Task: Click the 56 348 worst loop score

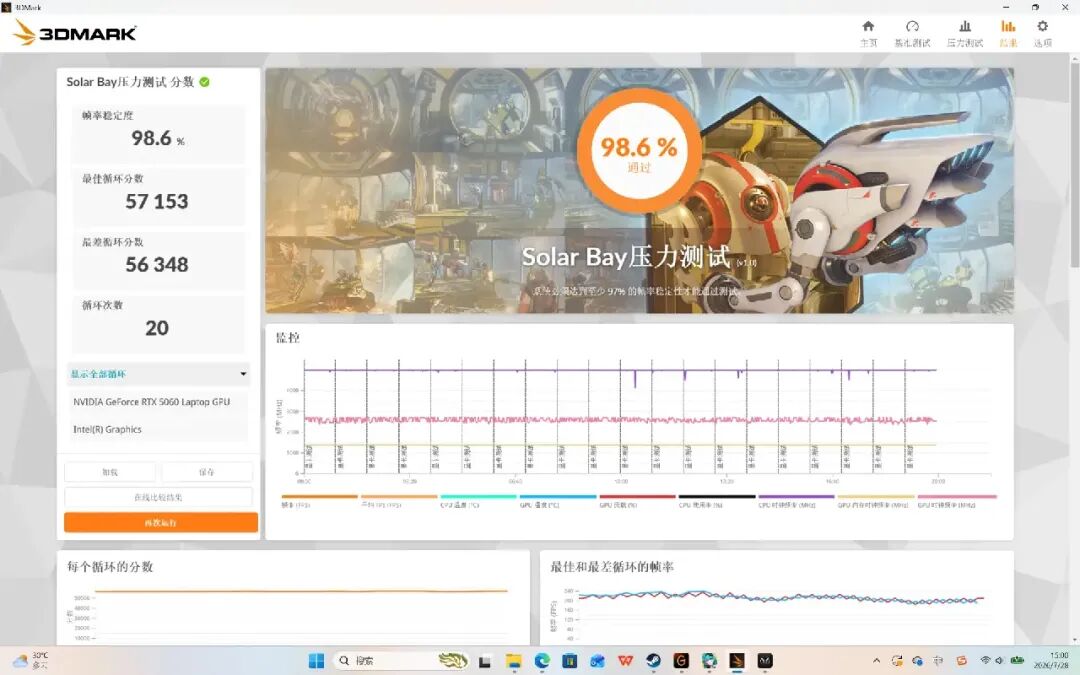Action: [x=157, y=264]
